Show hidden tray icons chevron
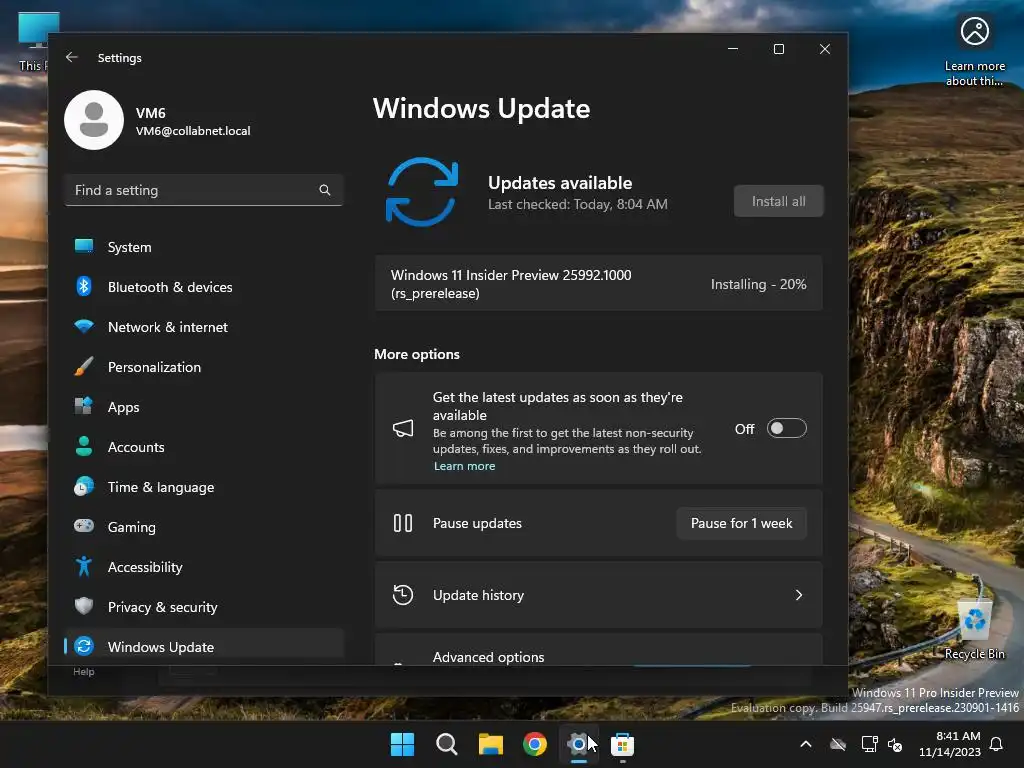 pos(806,744)
